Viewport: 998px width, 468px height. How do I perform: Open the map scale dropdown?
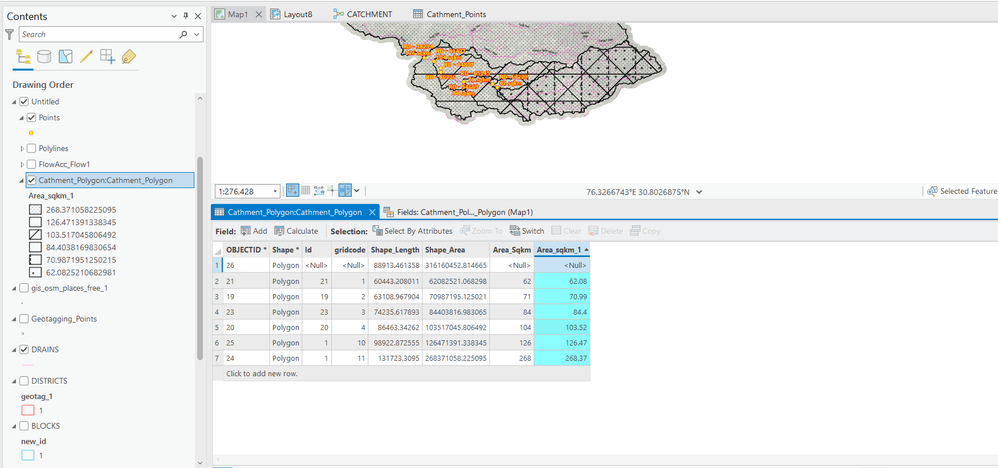pos(275,191)
